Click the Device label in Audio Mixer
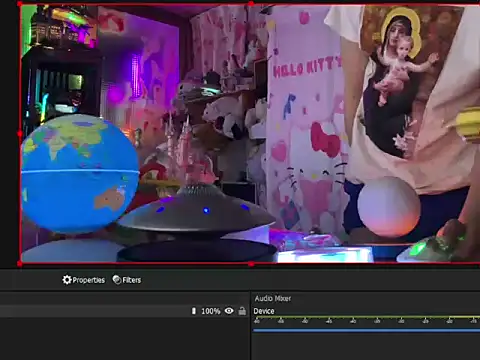The image size is (480, 360). 264,311
